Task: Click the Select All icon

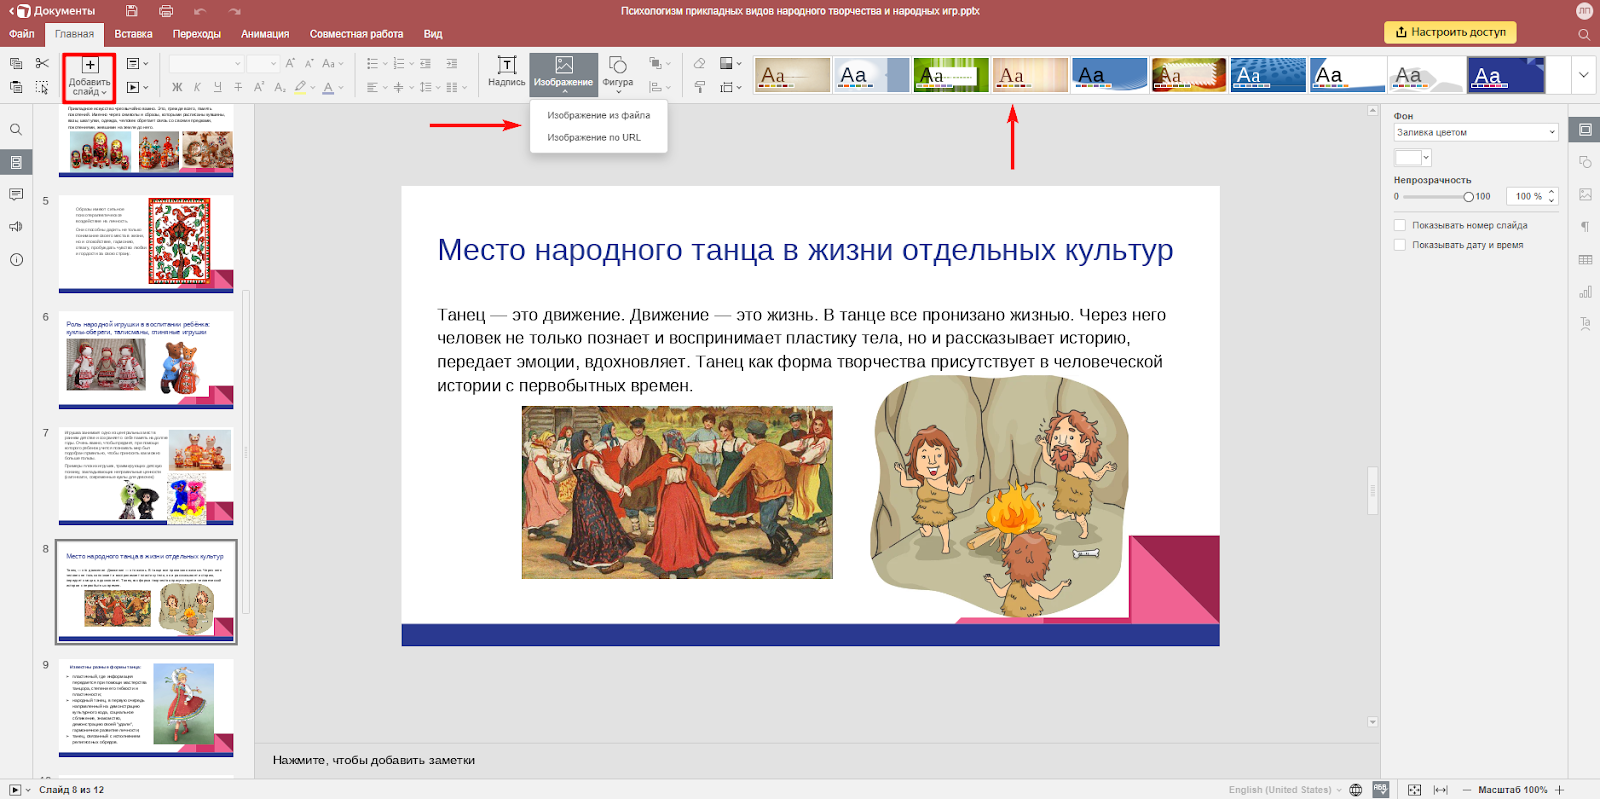Action: point(42,88)
